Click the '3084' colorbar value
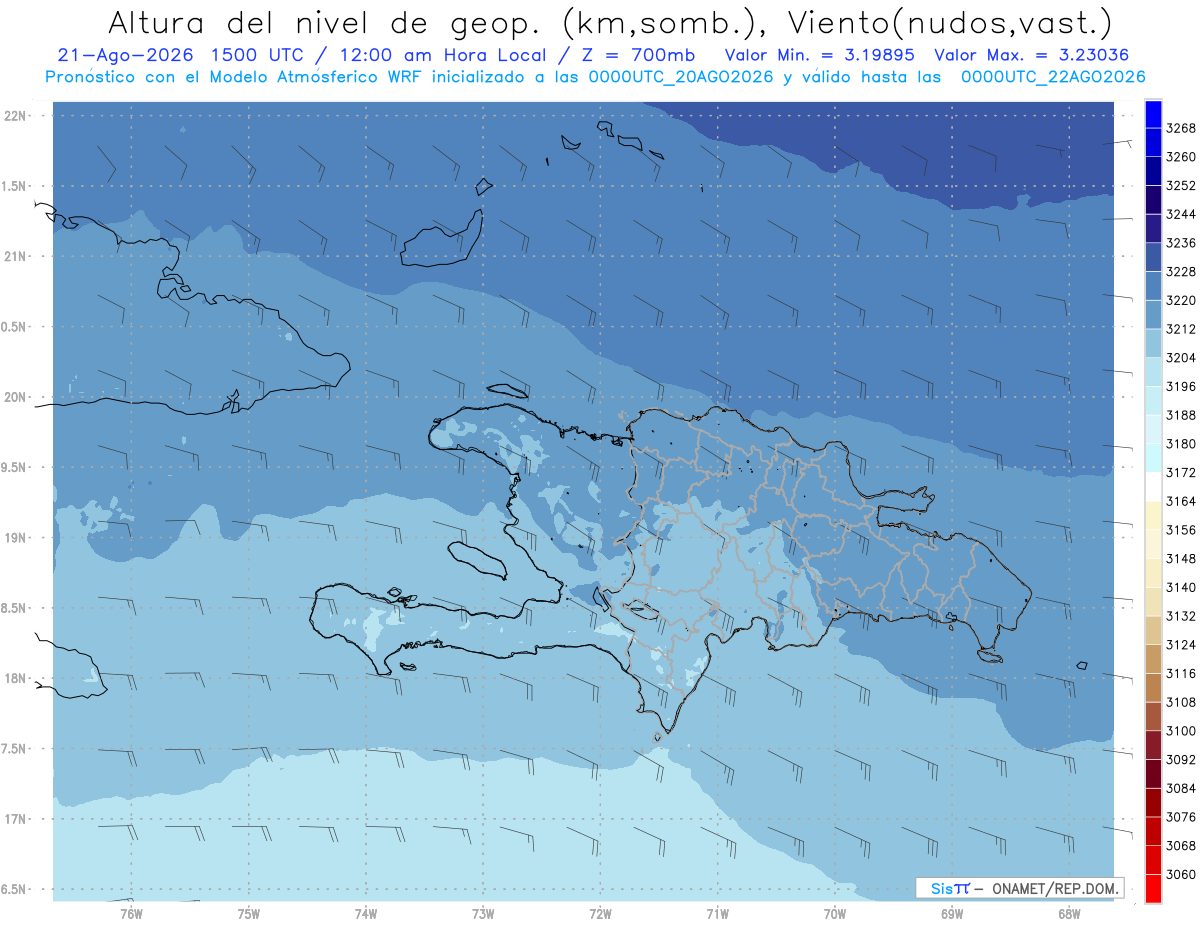Screen dimensions: 1200x927 1181,788
